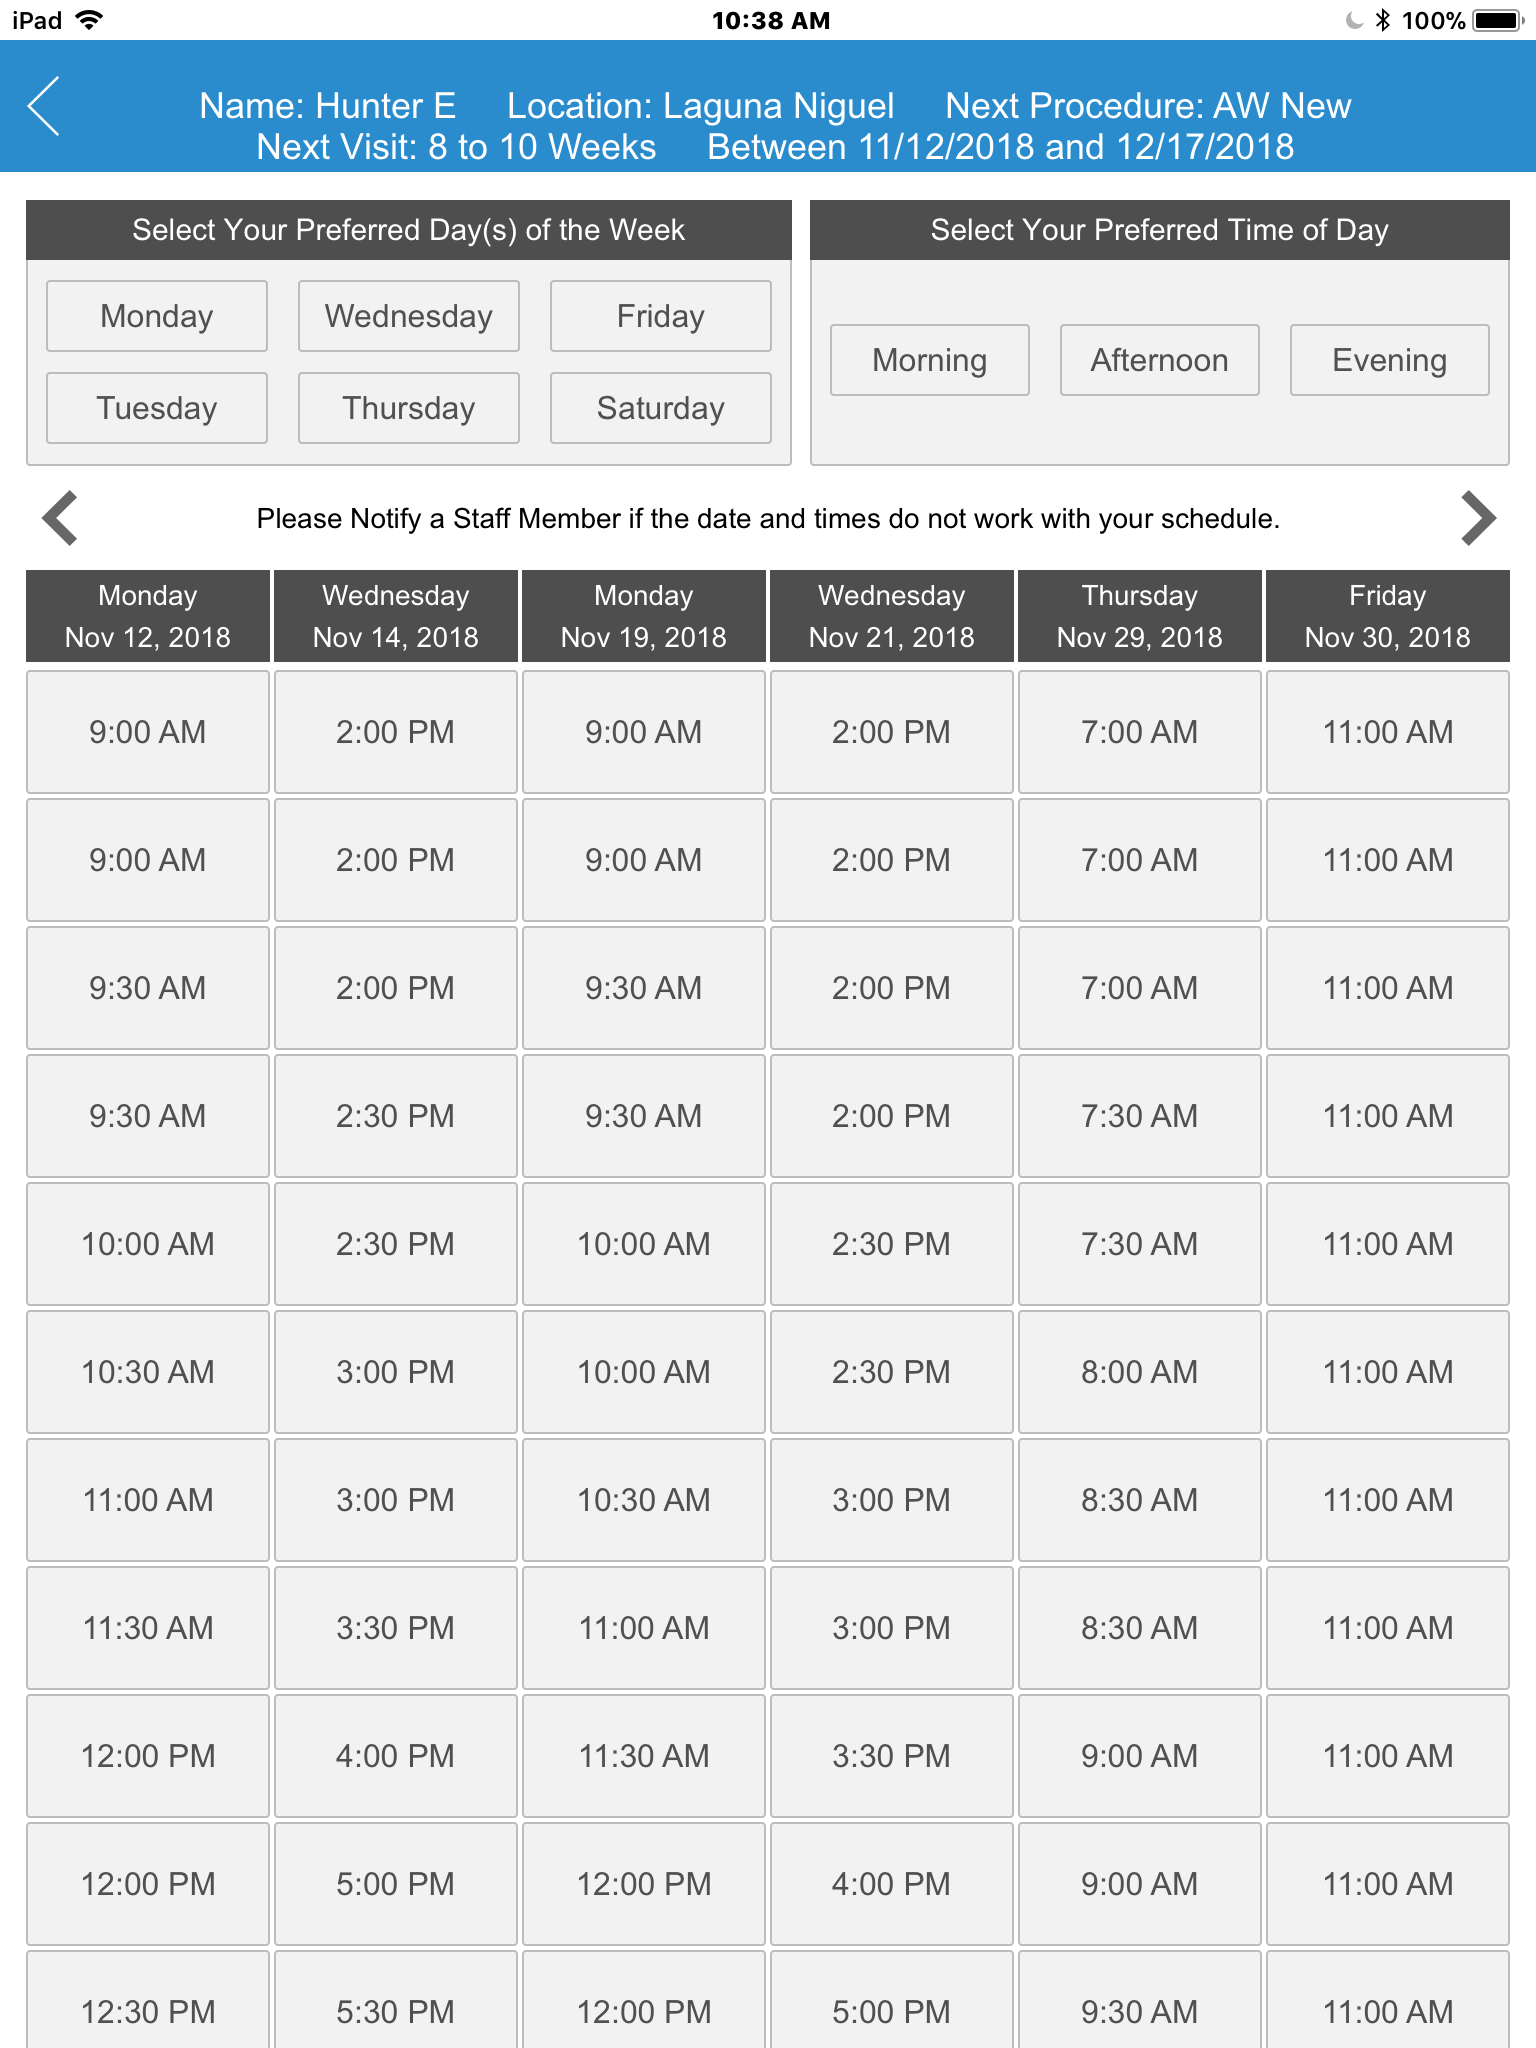Select the Thursday Nov 29, 2018 column header
Screen dimensions: 1536x2048
(1139, 616)
